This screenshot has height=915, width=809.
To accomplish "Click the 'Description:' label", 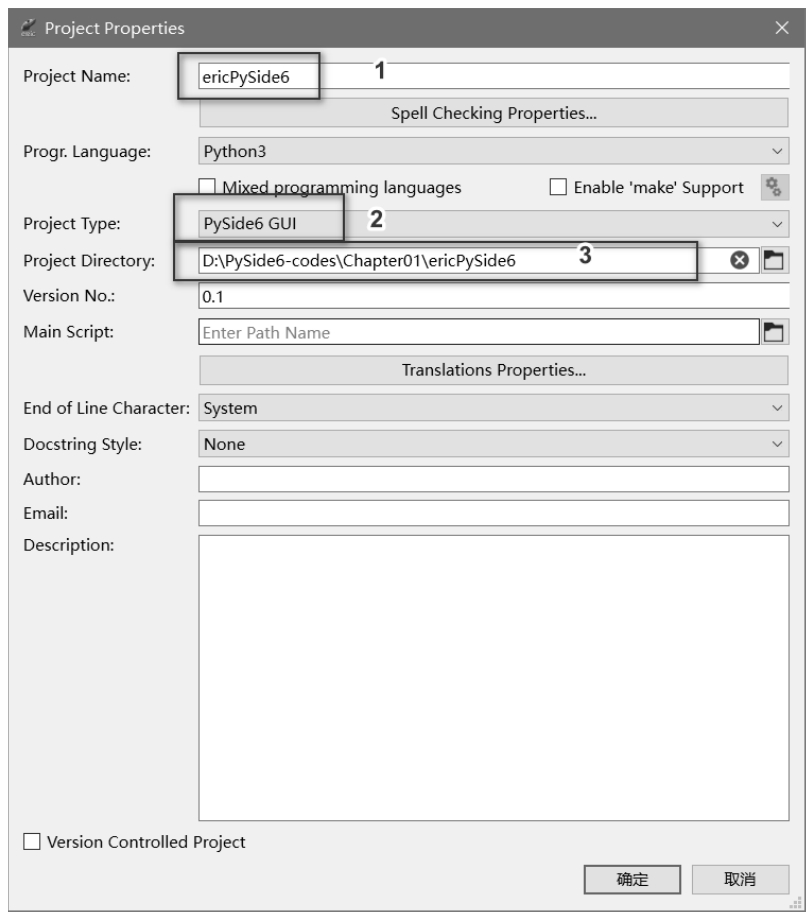I will [68, 545].
